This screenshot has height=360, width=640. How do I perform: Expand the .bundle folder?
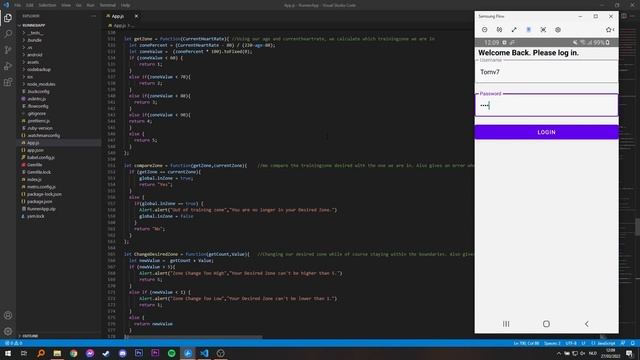coord(35,40)
